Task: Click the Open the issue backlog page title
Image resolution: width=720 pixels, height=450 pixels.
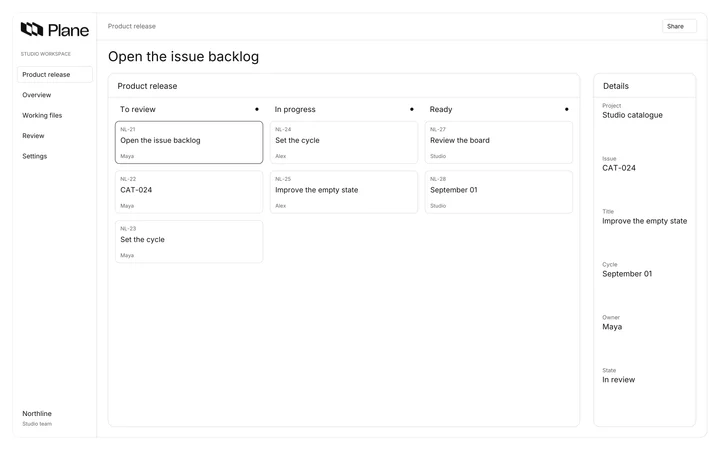Action: [184, 56]
